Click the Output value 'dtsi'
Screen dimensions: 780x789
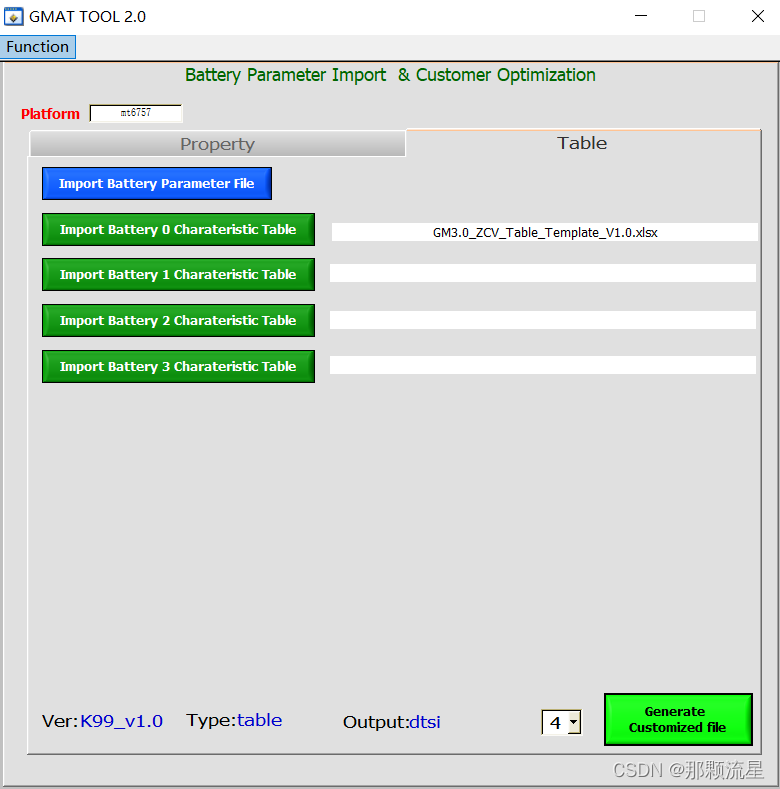[425, 722]
